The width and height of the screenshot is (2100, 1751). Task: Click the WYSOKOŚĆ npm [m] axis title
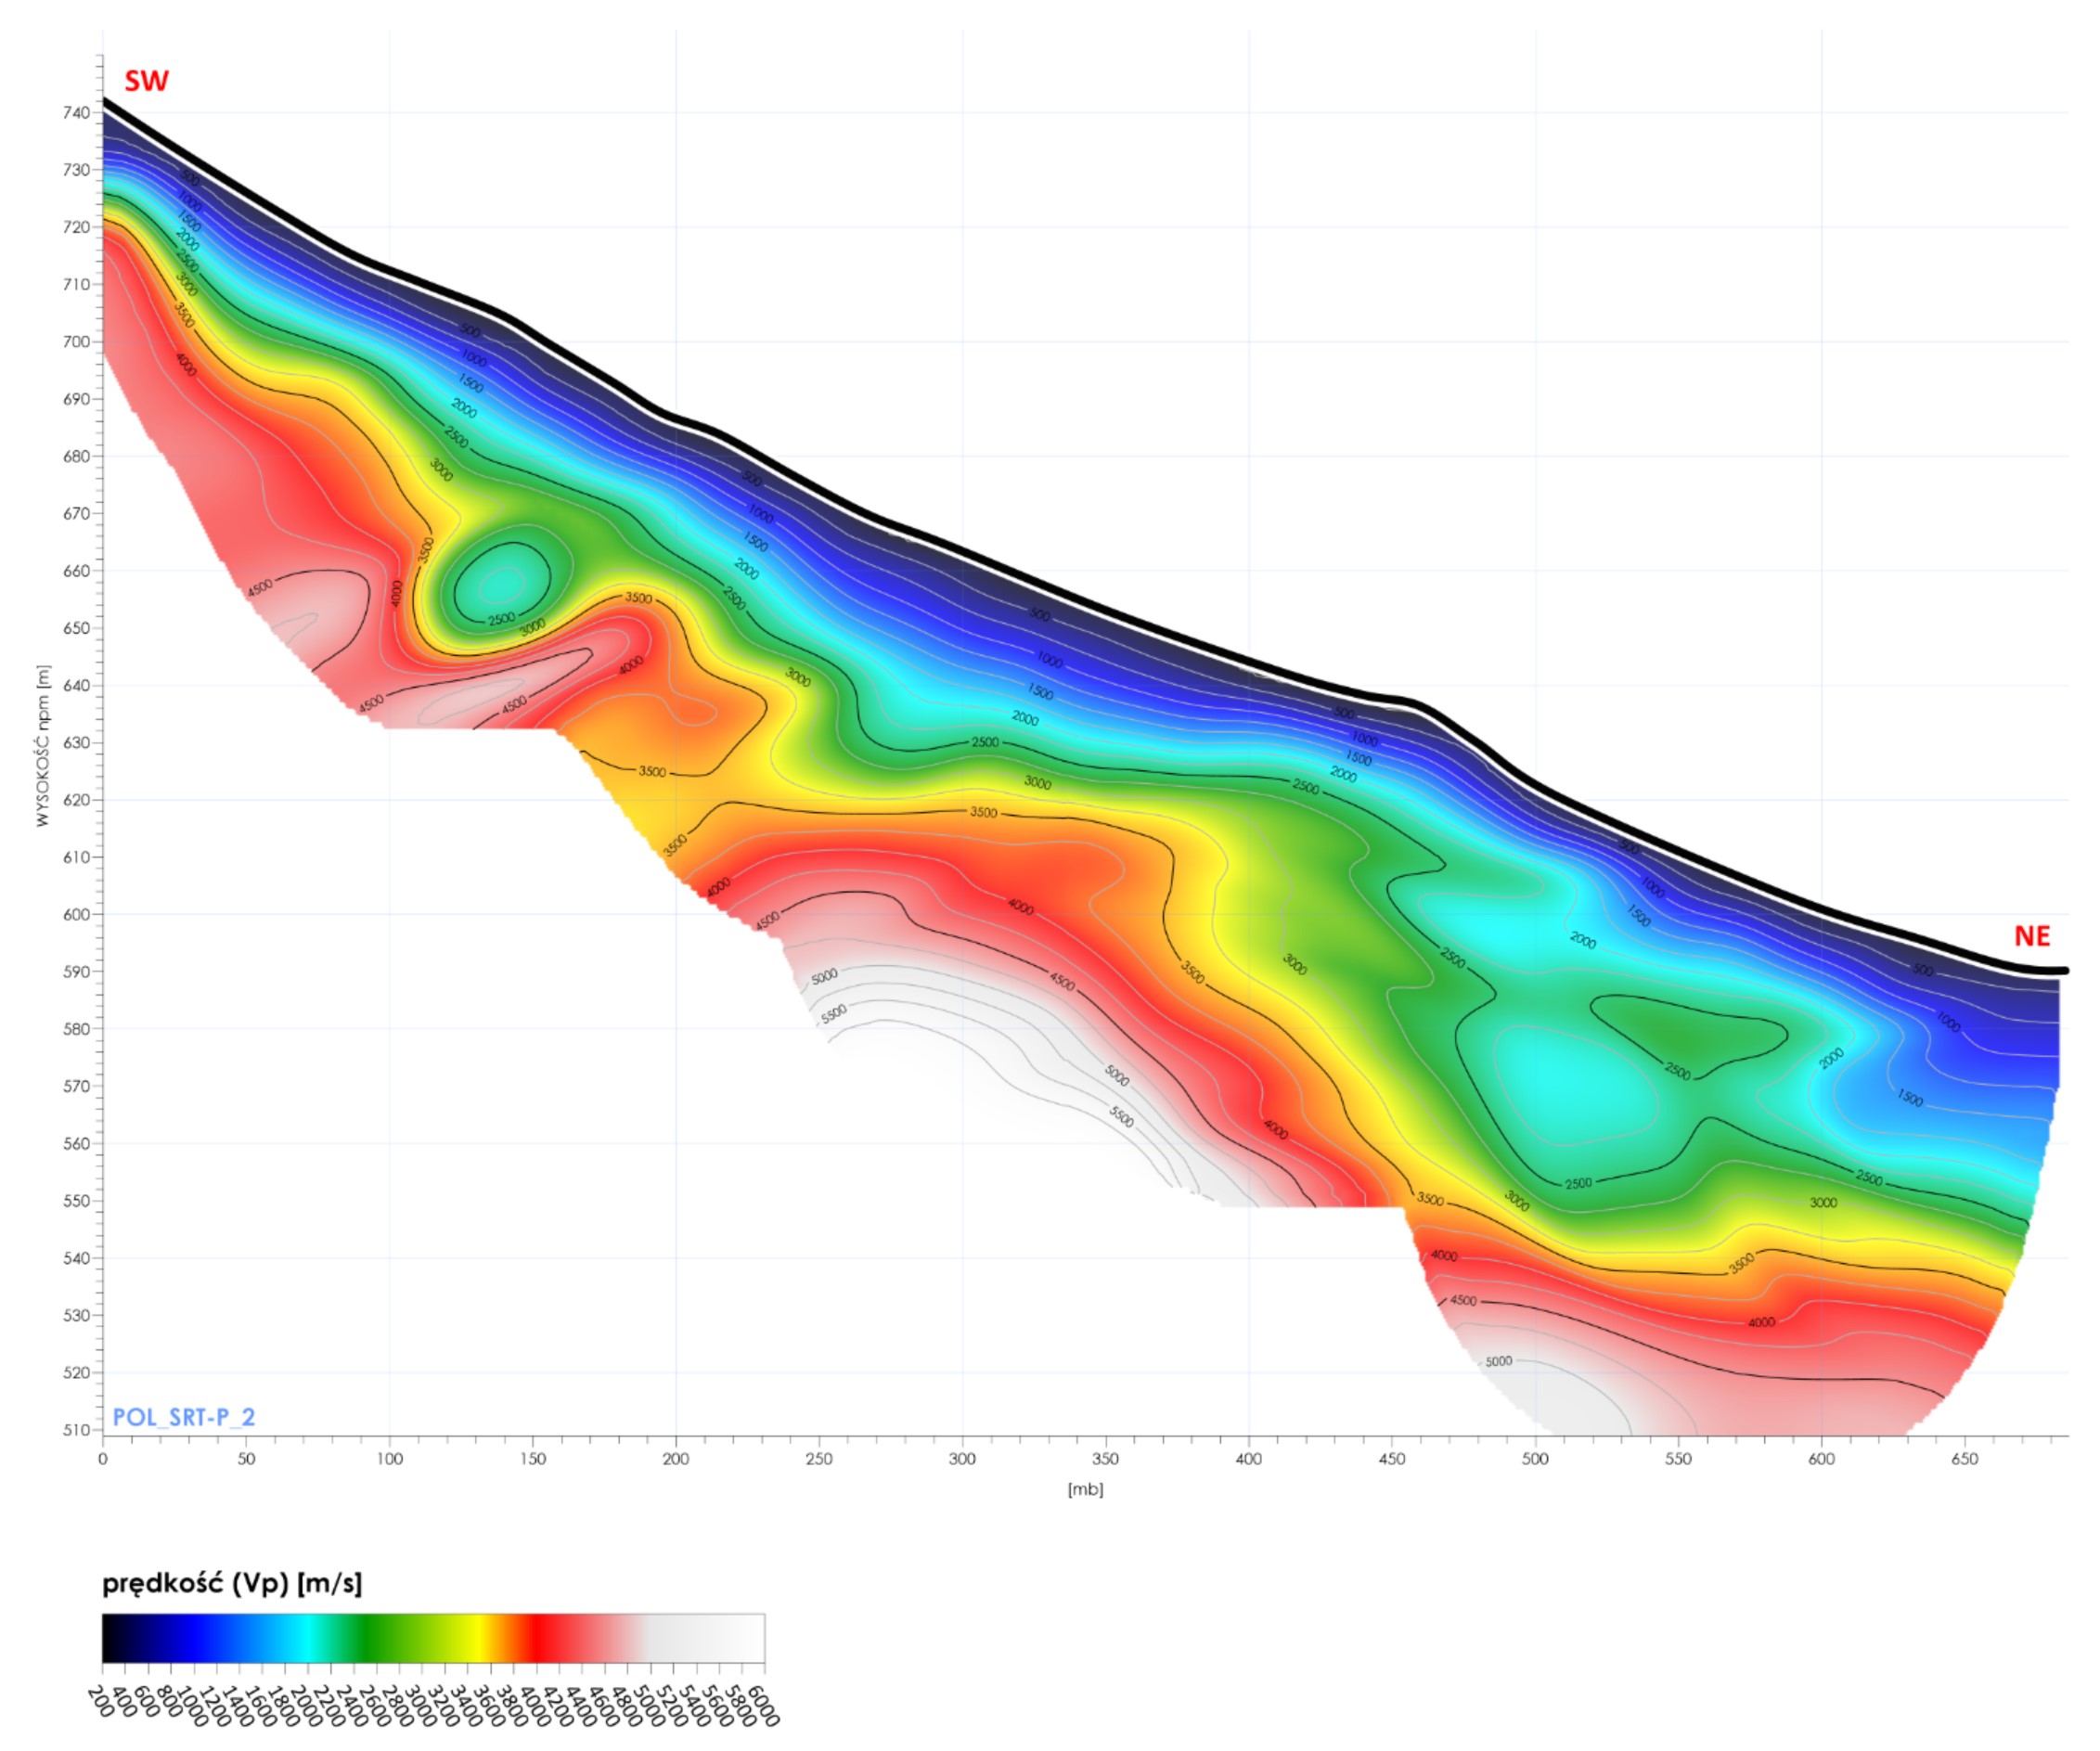coord(42,746)
